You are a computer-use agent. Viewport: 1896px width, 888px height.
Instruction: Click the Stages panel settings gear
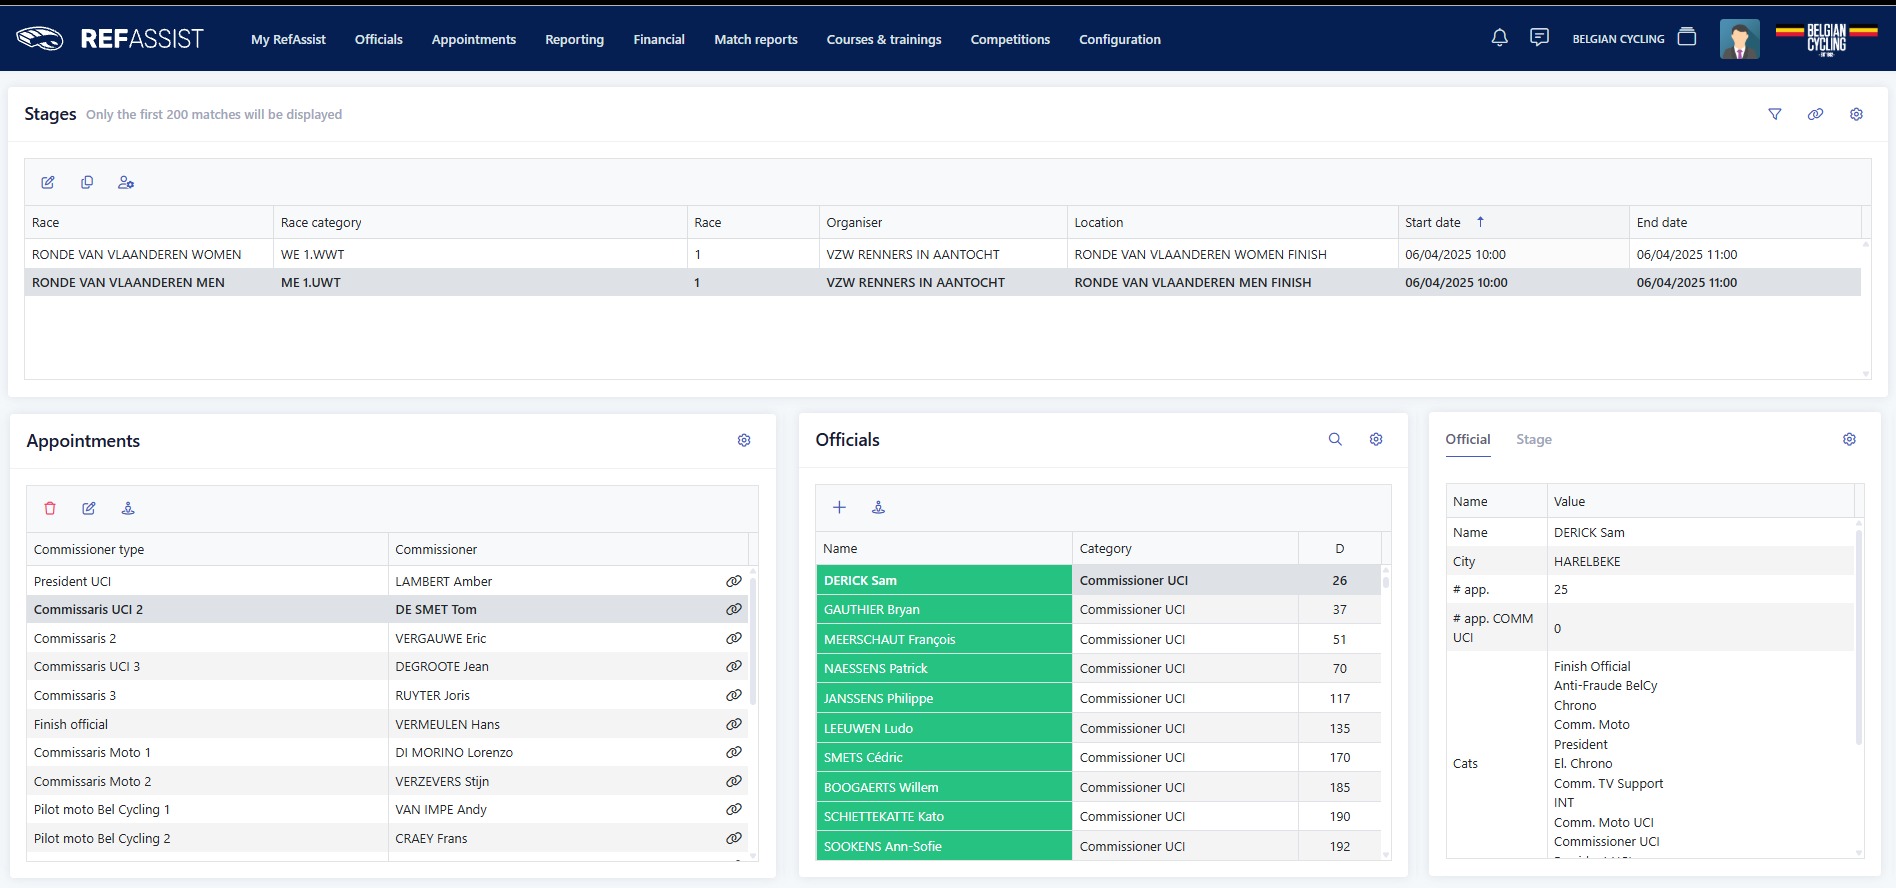[x=1856, y=114]
